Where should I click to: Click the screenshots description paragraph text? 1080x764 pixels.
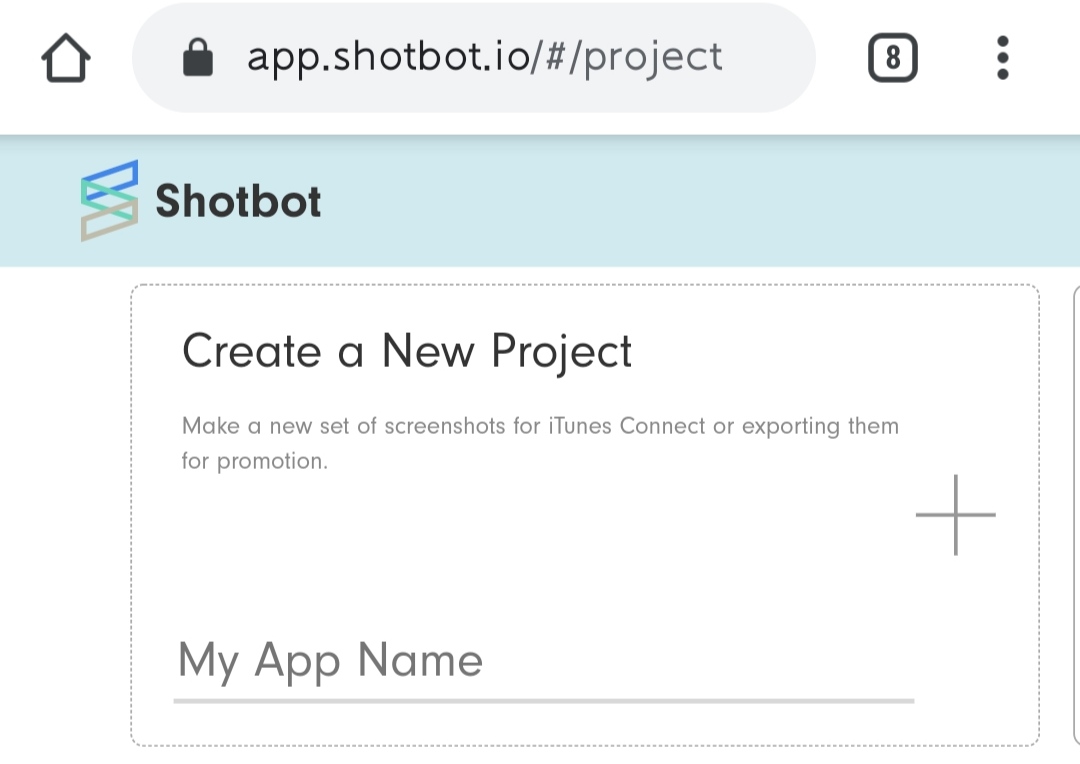pyautogui.click(x=540, y=443)
